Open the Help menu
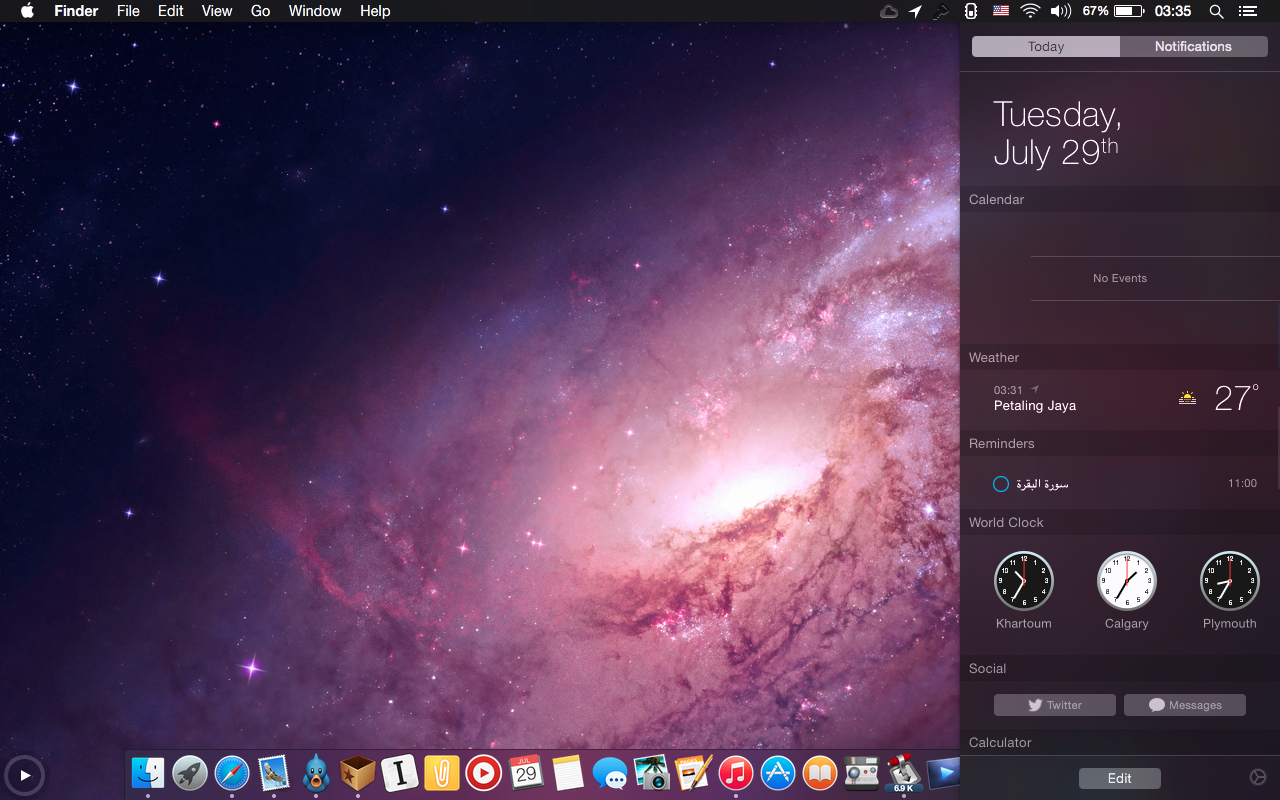1280x800 pixels. click(x=375, y=11)
